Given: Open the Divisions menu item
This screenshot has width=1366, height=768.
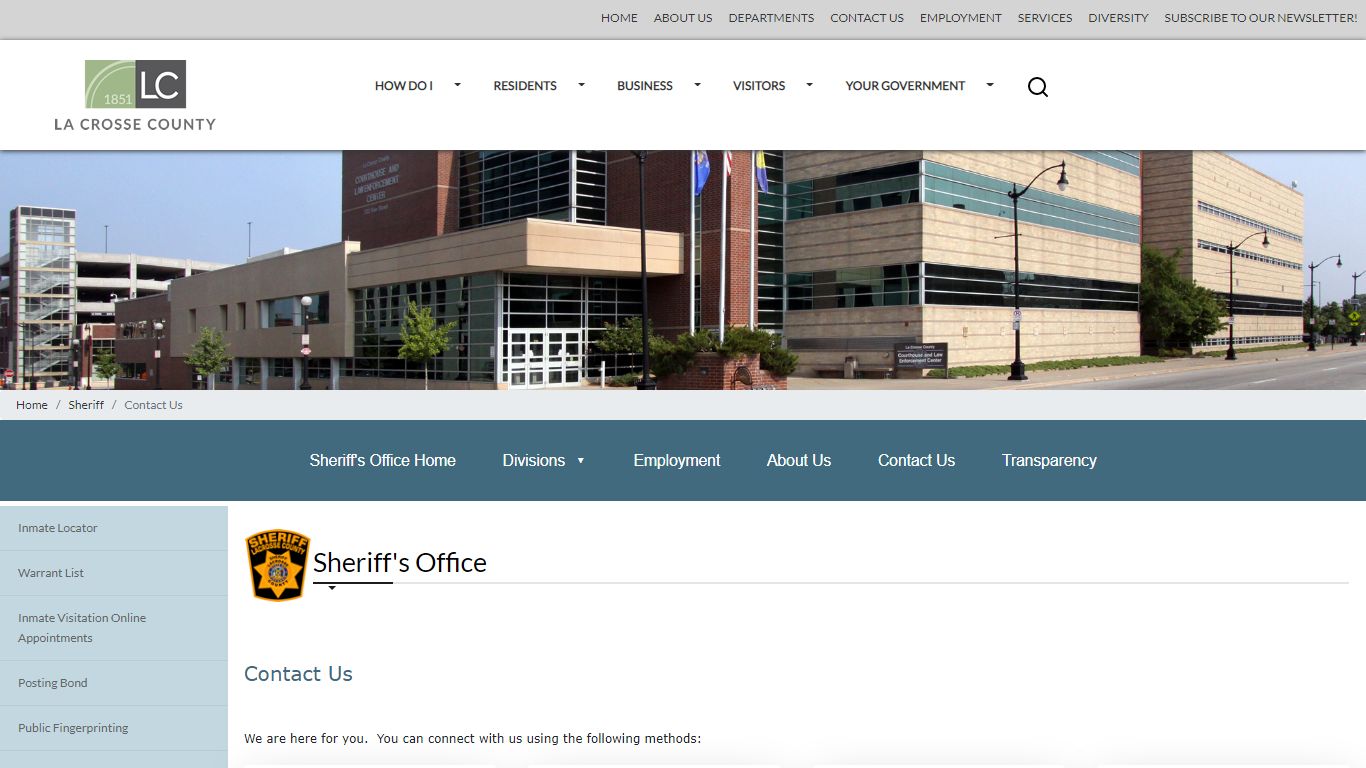Looking at the screenshot, I should 534,461.
